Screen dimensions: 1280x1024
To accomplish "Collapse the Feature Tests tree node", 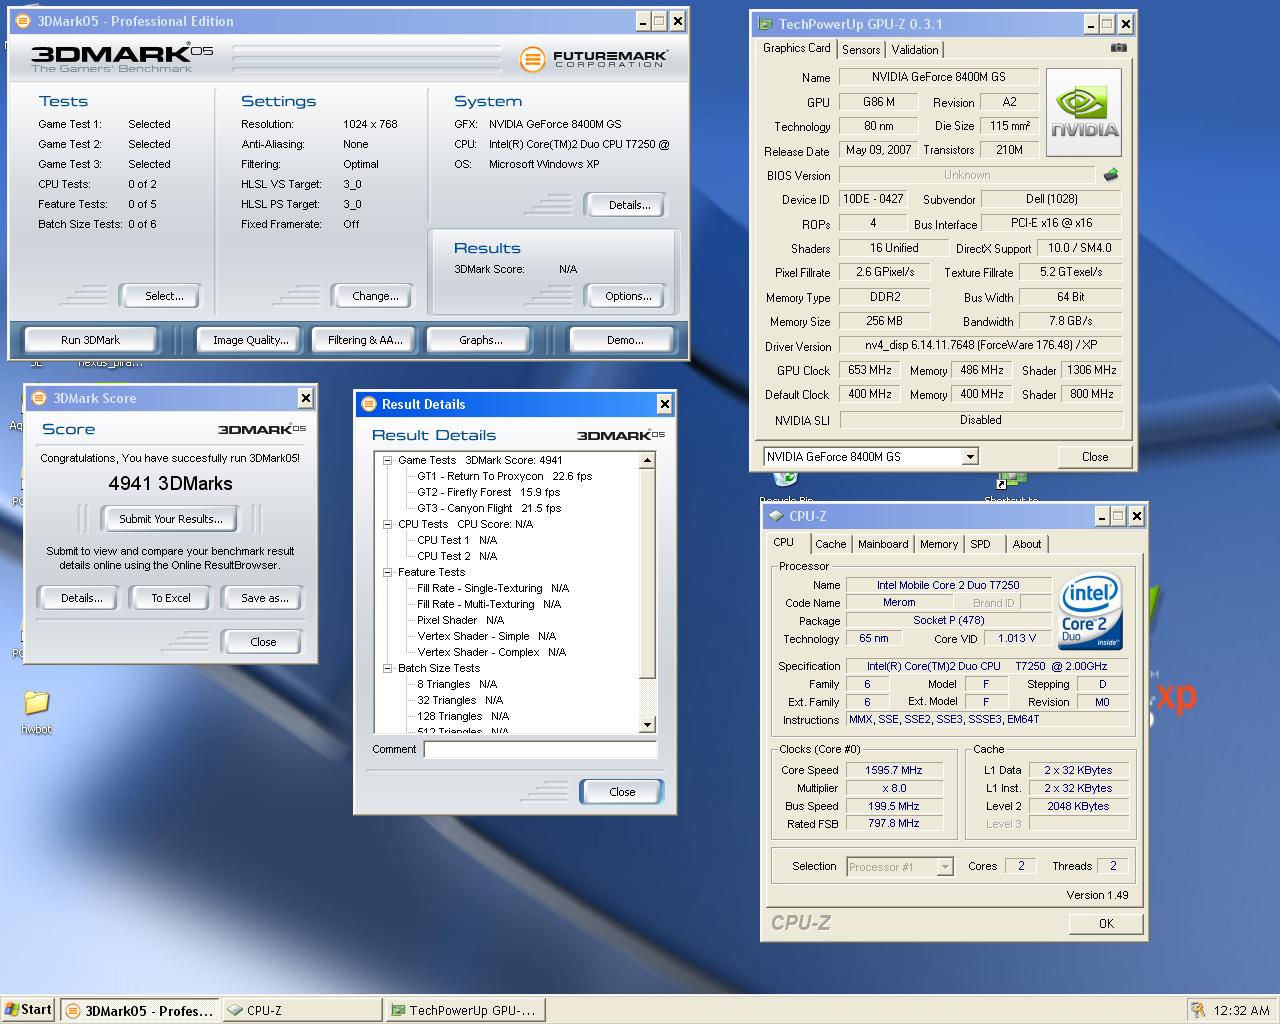I will (x=387, y=572).
